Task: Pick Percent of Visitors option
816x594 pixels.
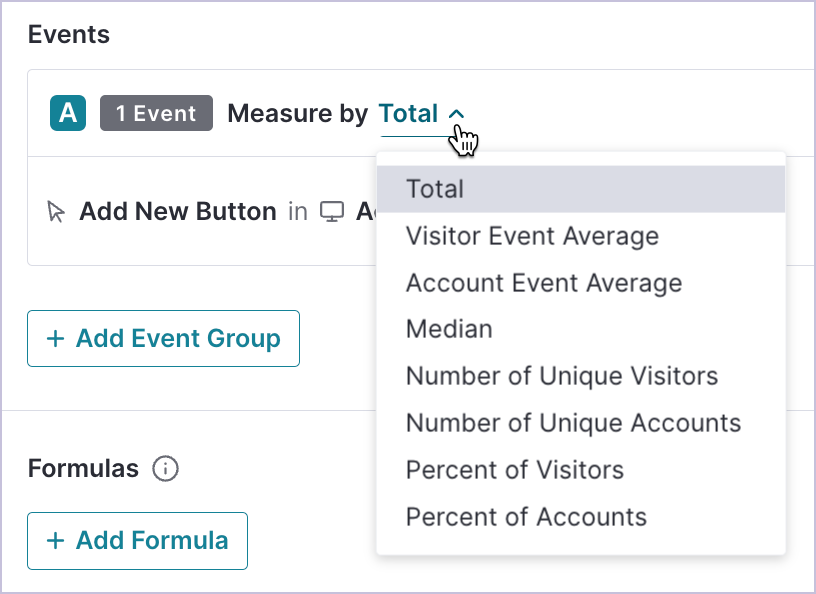Action: tap(581, 470)
